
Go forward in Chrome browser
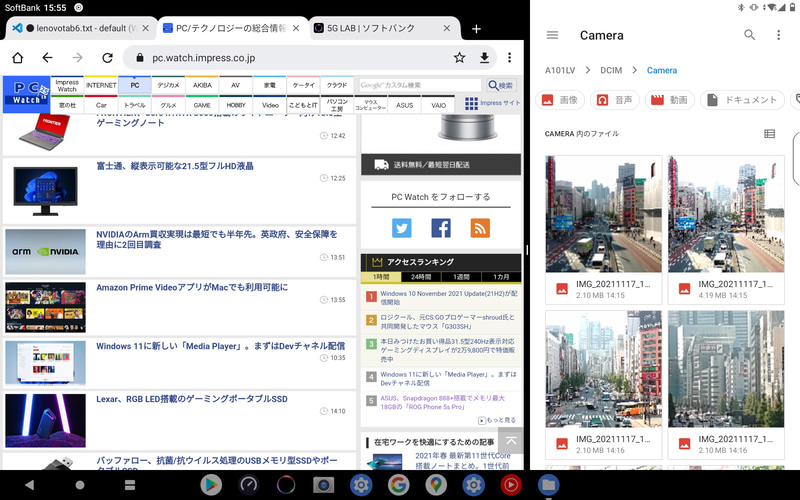[78, 58]
